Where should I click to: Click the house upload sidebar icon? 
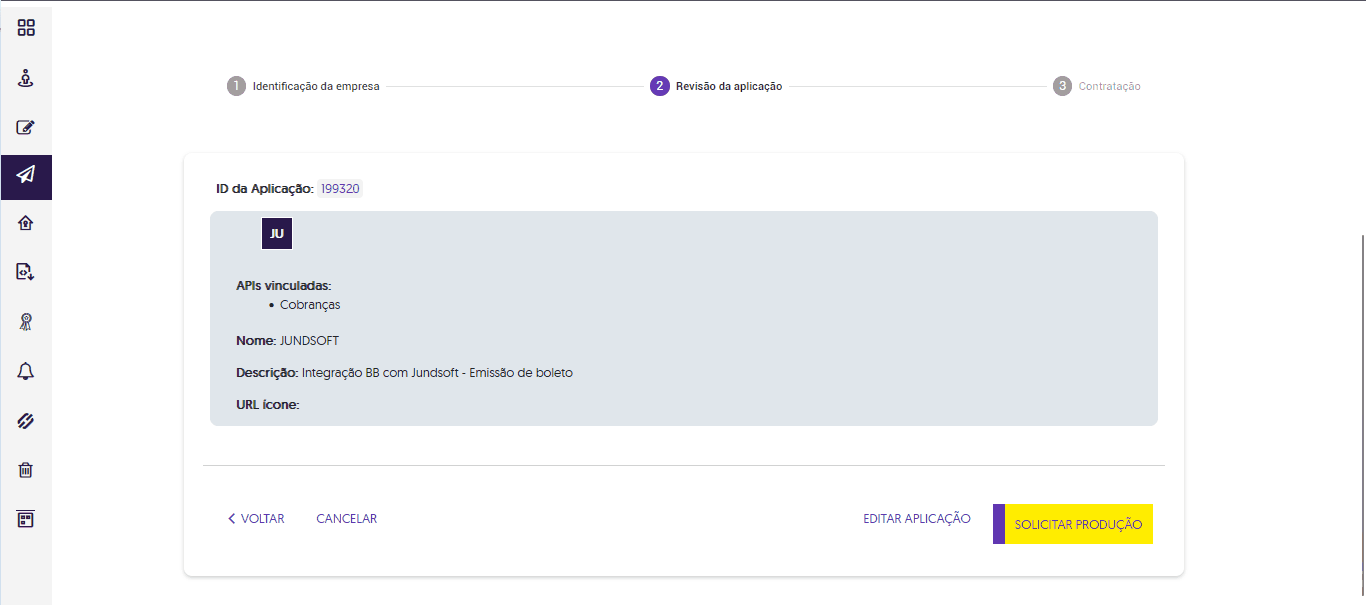[x=26, y=223]
